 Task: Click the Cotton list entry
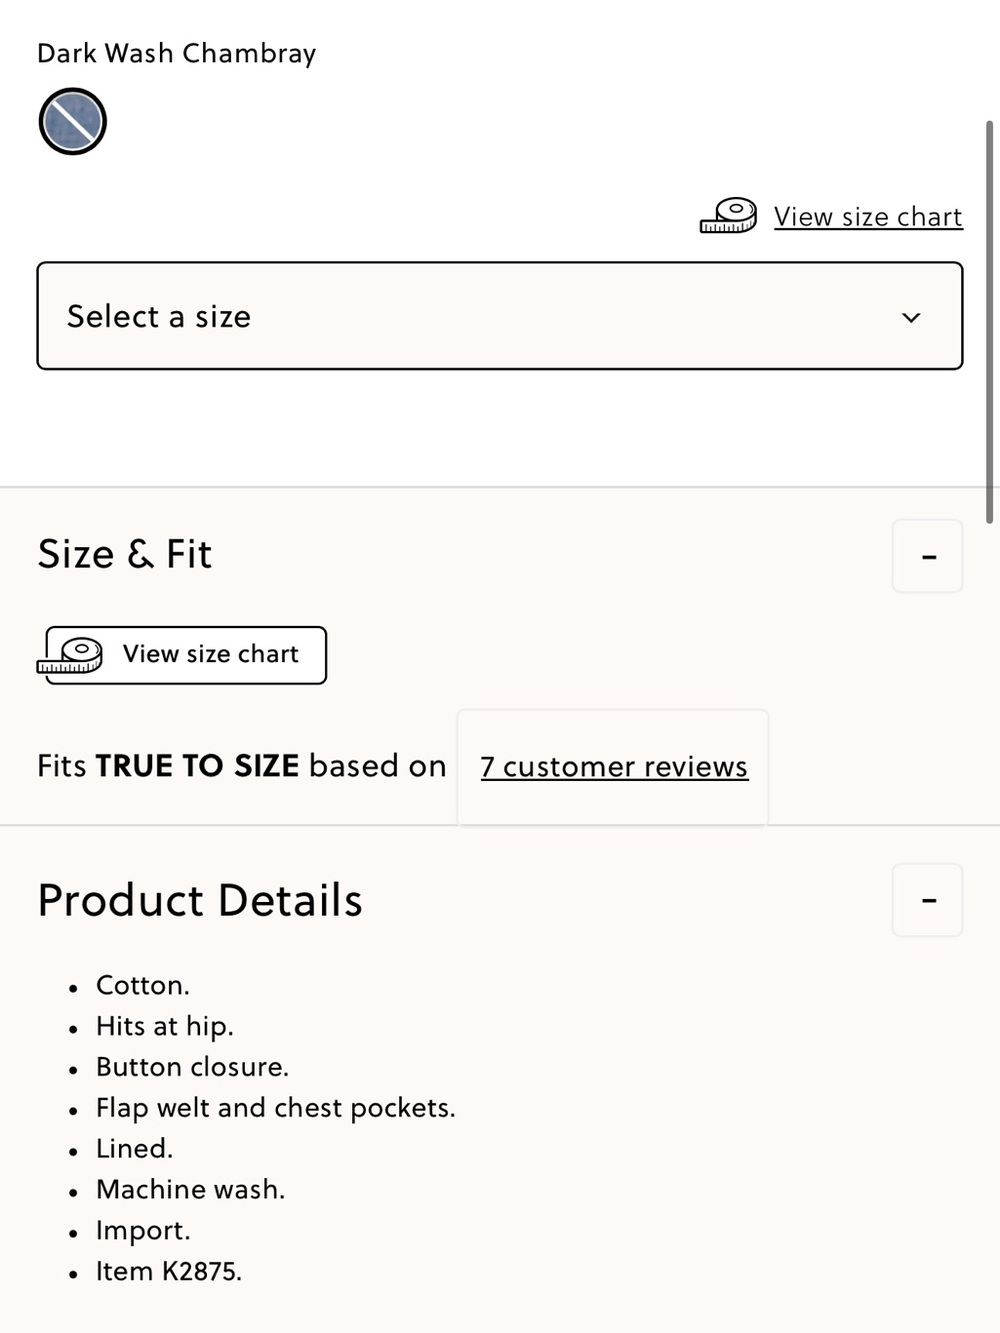pyautogui.click(x=143, y=985)
